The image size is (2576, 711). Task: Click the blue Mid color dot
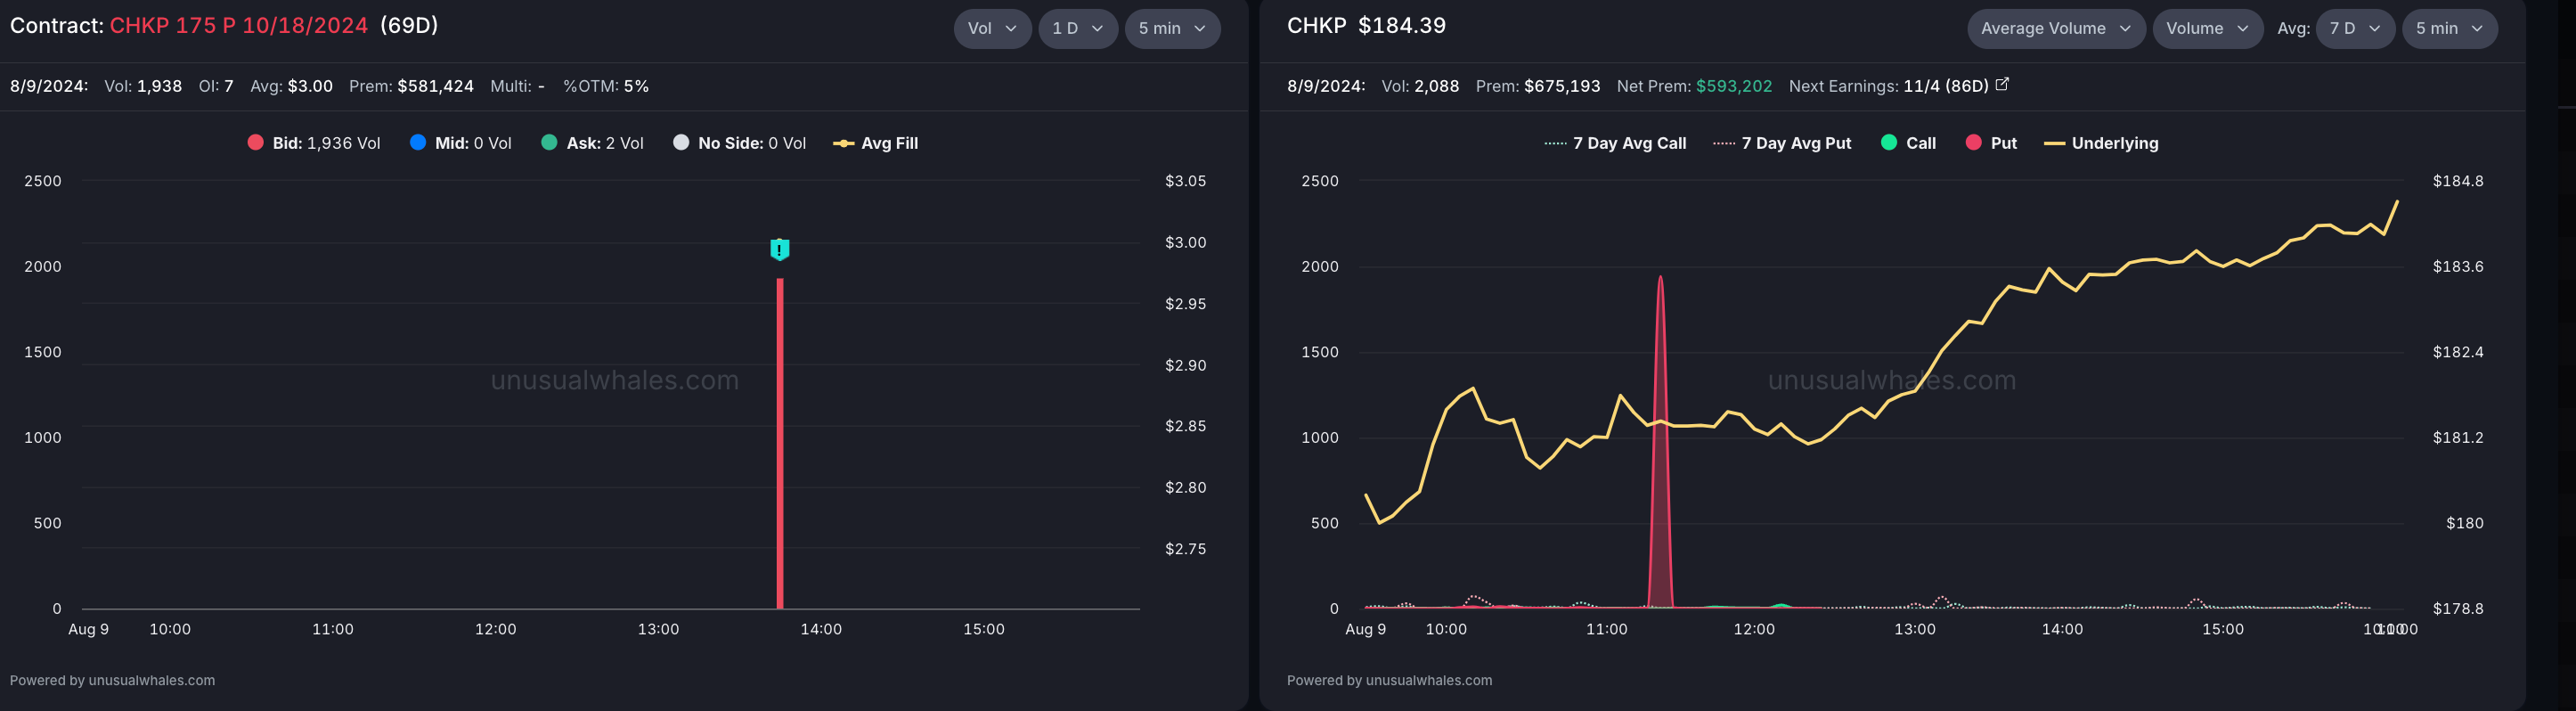coord(418,143)
